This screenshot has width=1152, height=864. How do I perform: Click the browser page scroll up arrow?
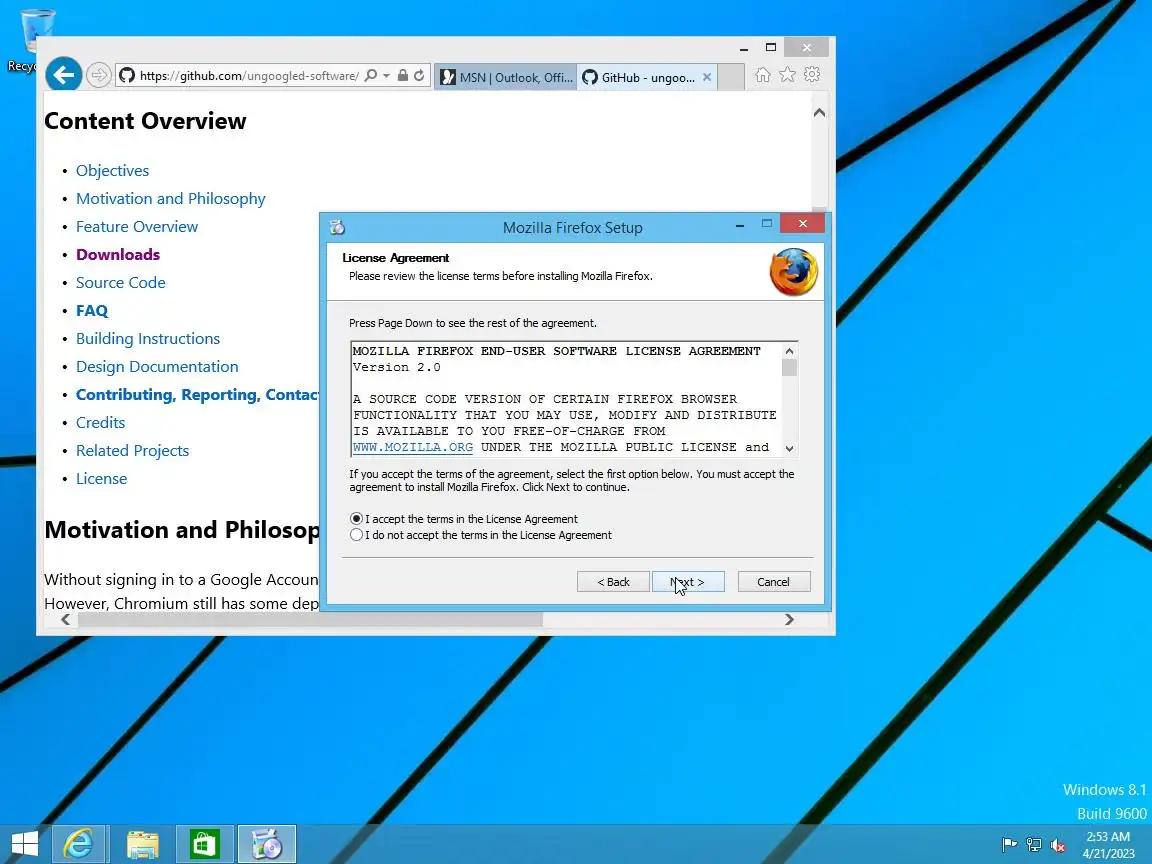819,112
